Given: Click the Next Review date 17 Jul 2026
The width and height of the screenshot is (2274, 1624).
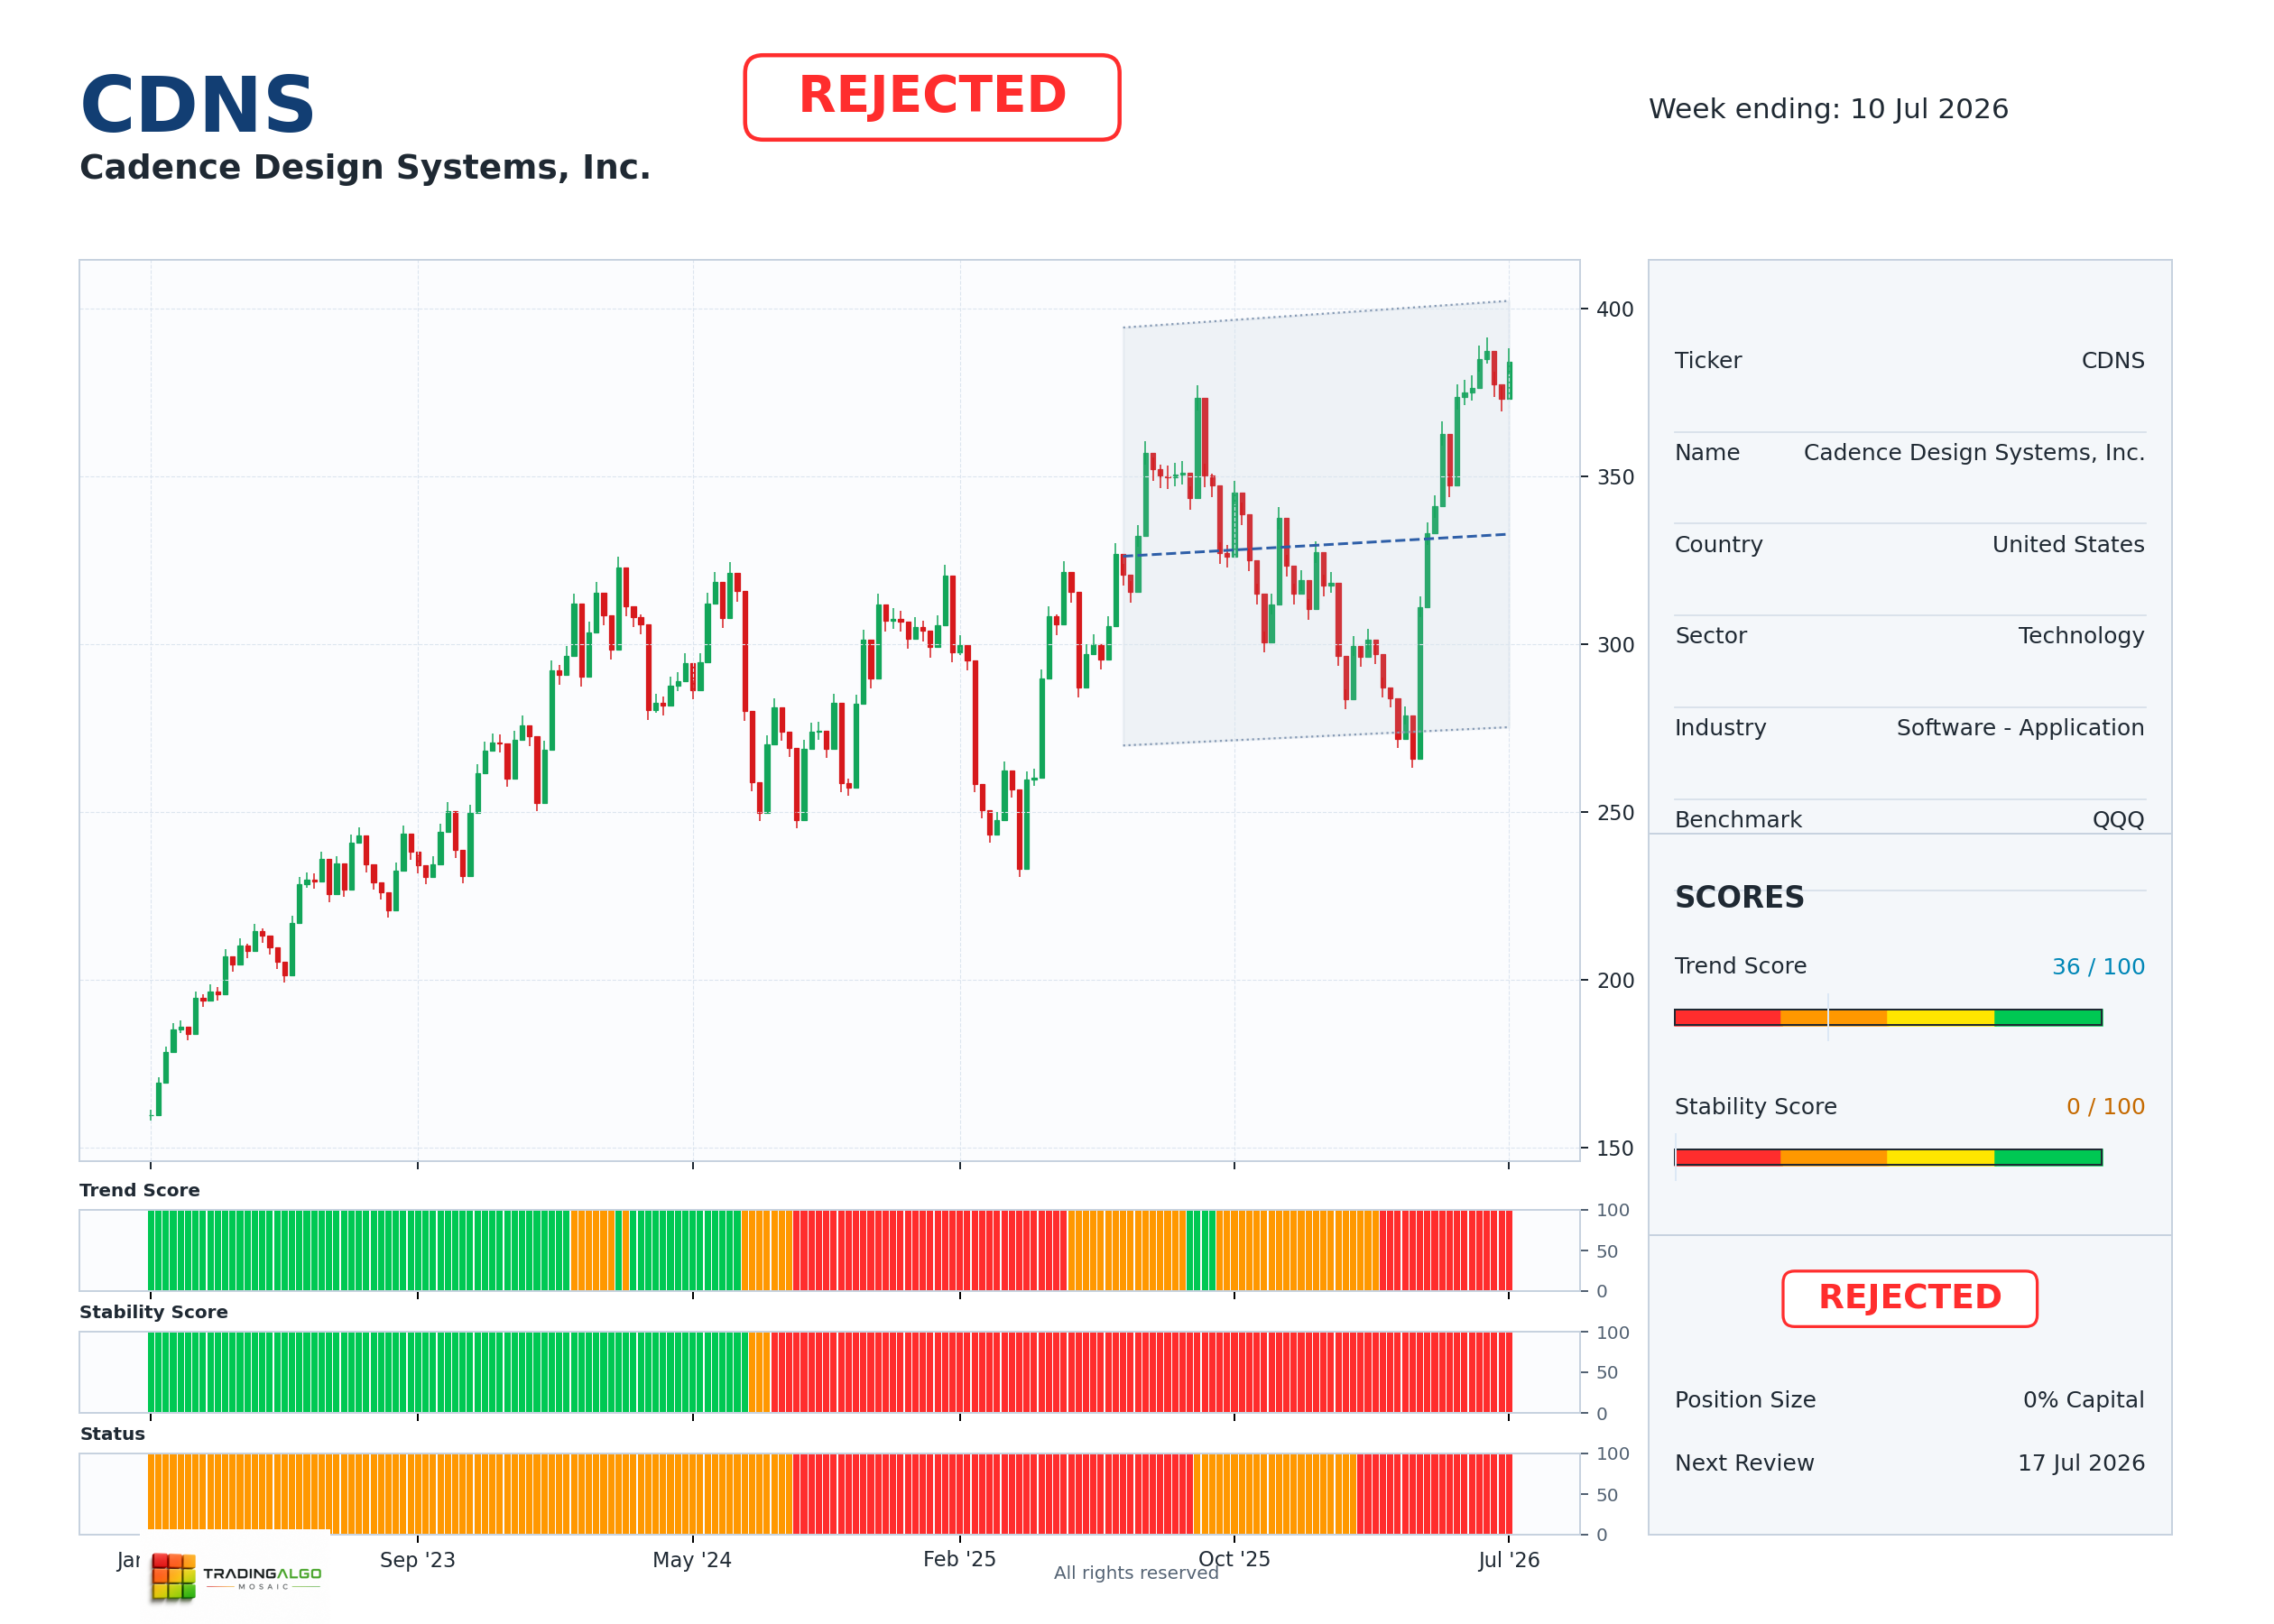Looking at the screenshot, I should coord(2080,1463).
